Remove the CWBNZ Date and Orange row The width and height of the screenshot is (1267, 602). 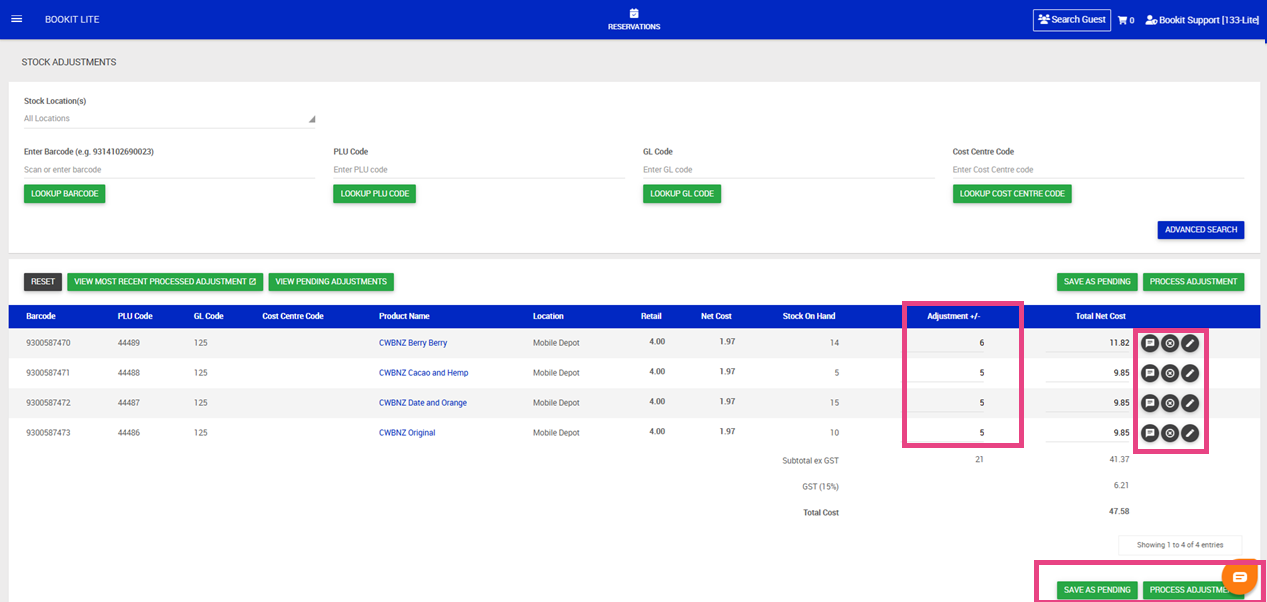click(x=1170, y=403)
